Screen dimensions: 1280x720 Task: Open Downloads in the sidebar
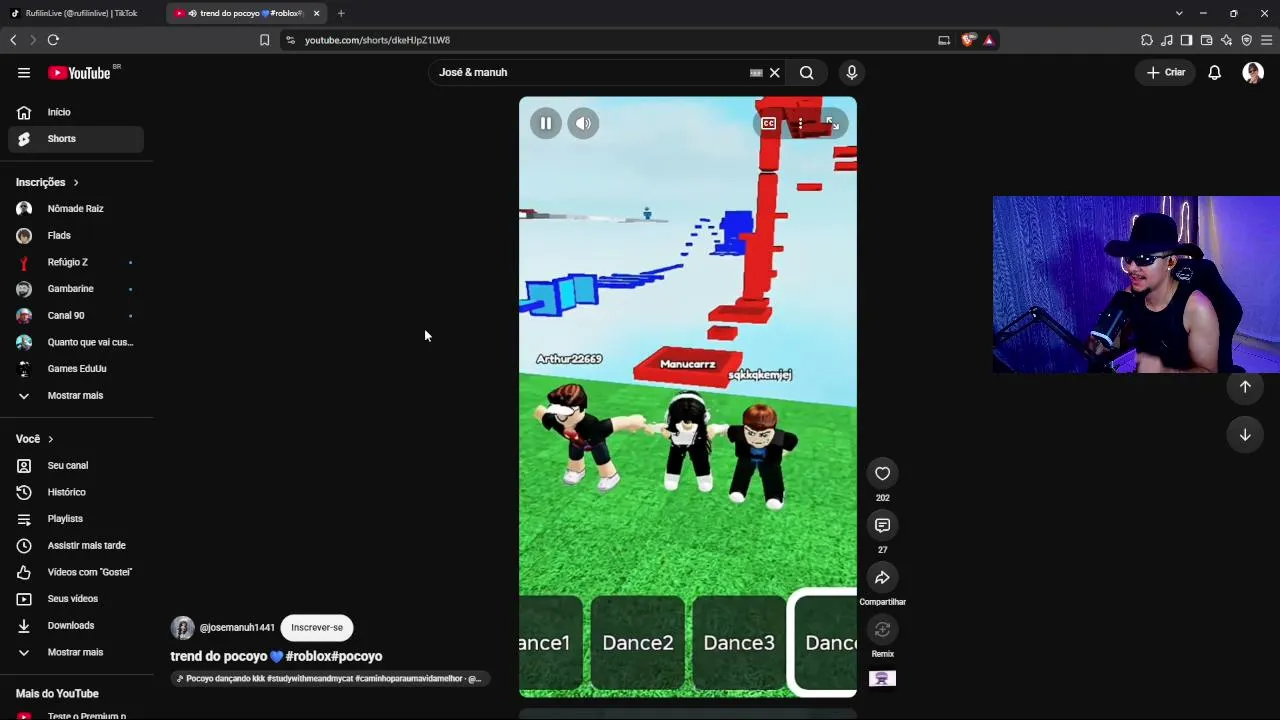point(76,625)
